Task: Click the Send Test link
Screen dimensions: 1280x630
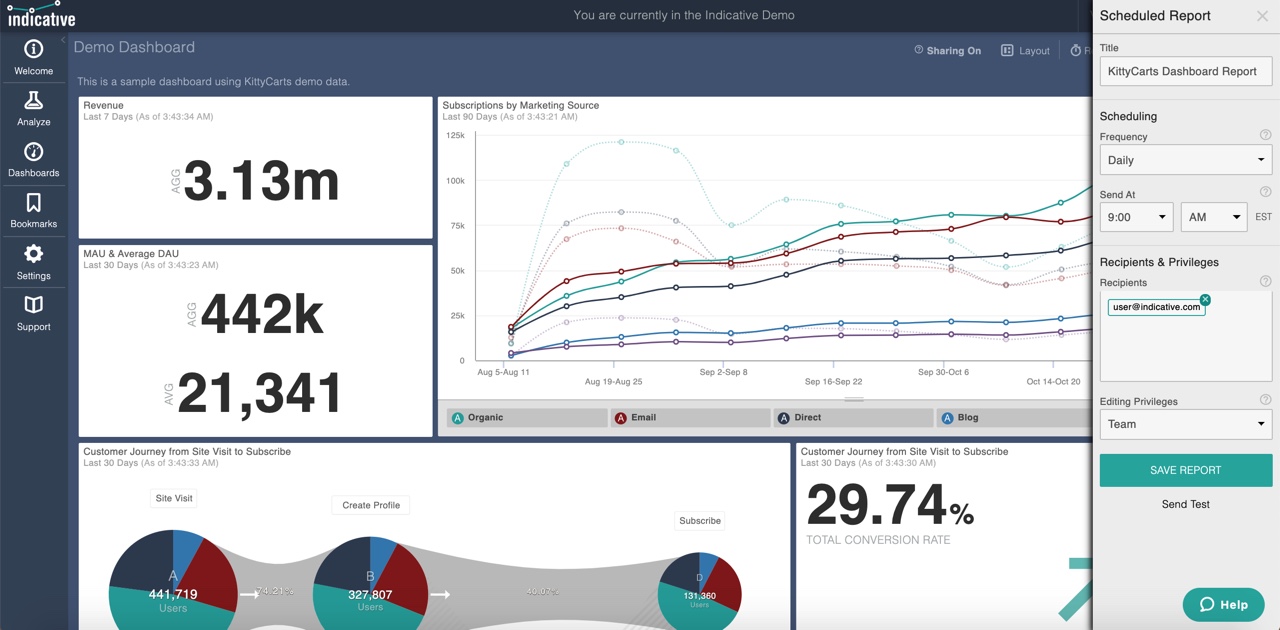Action: click(x=1185, y=504)
